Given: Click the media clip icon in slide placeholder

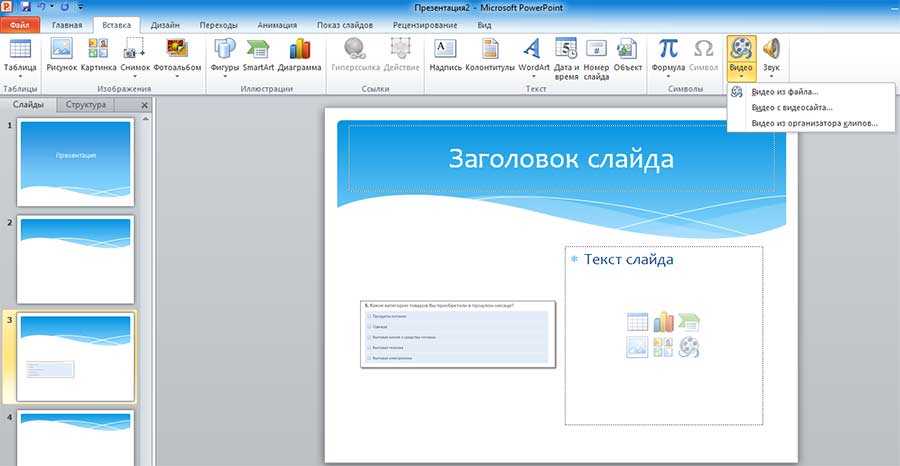Looking at the screenshot, I should pos(689,347).
